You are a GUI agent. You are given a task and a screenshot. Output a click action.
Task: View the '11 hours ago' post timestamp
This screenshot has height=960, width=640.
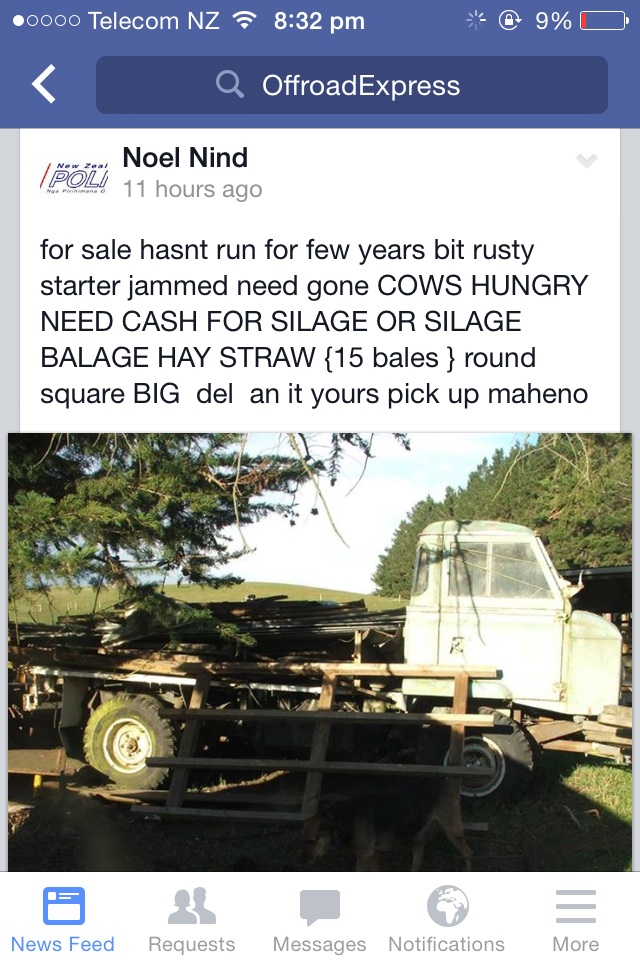click(192, 190)
